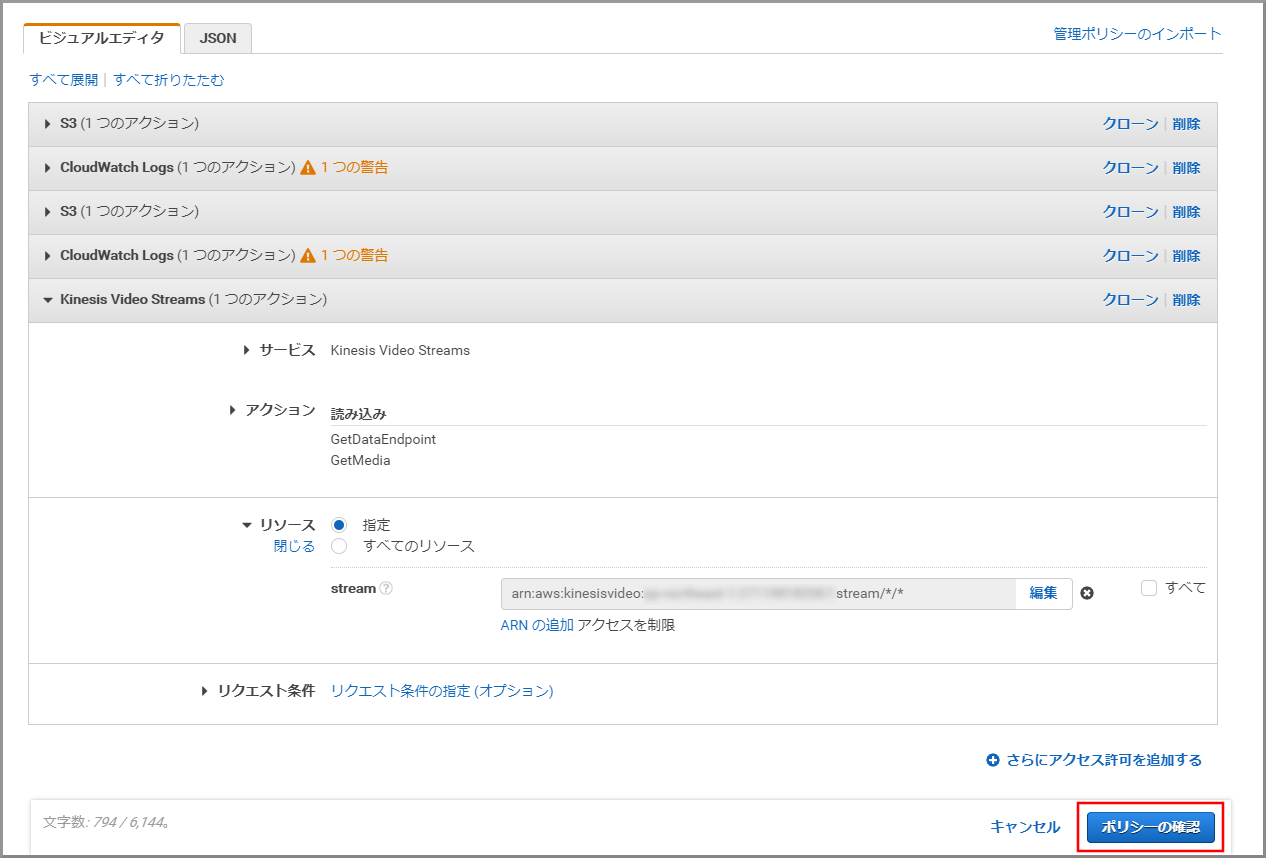Click plus icon for adding more permissions
The width and height of the screenshot is (1266, 858).
tap(993, 760)
